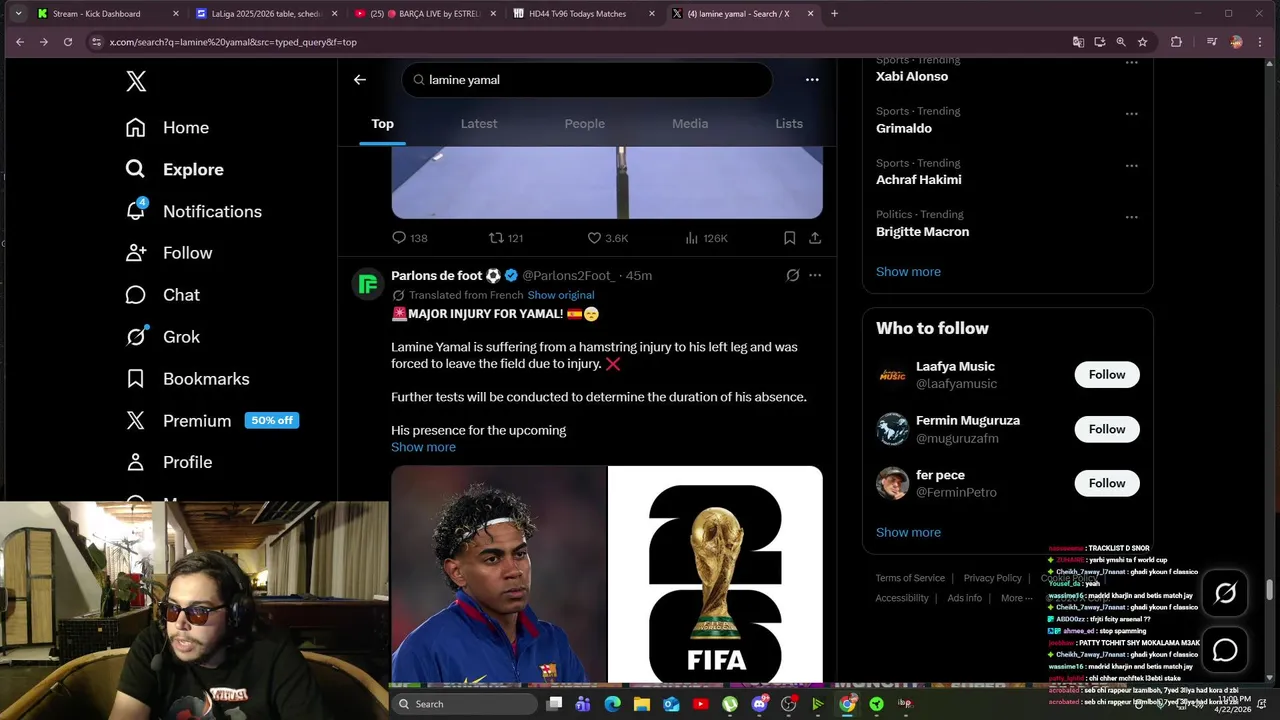Switch to the Lists search tab
This screenshot has width=1280, height=720.
[x=789, y=124]
